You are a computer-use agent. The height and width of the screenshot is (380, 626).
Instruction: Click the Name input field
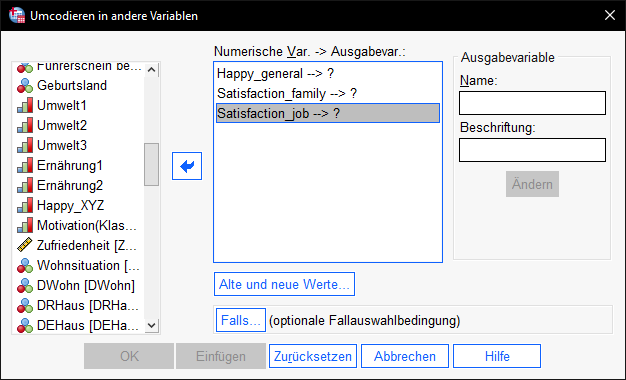tap(532, 103)
